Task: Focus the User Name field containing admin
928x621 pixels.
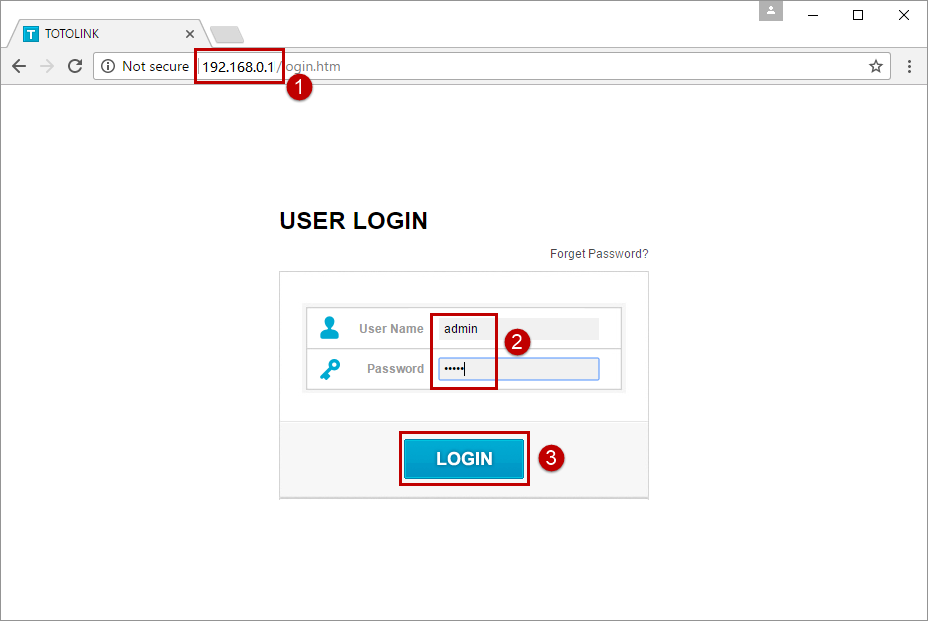Action: 518,329
